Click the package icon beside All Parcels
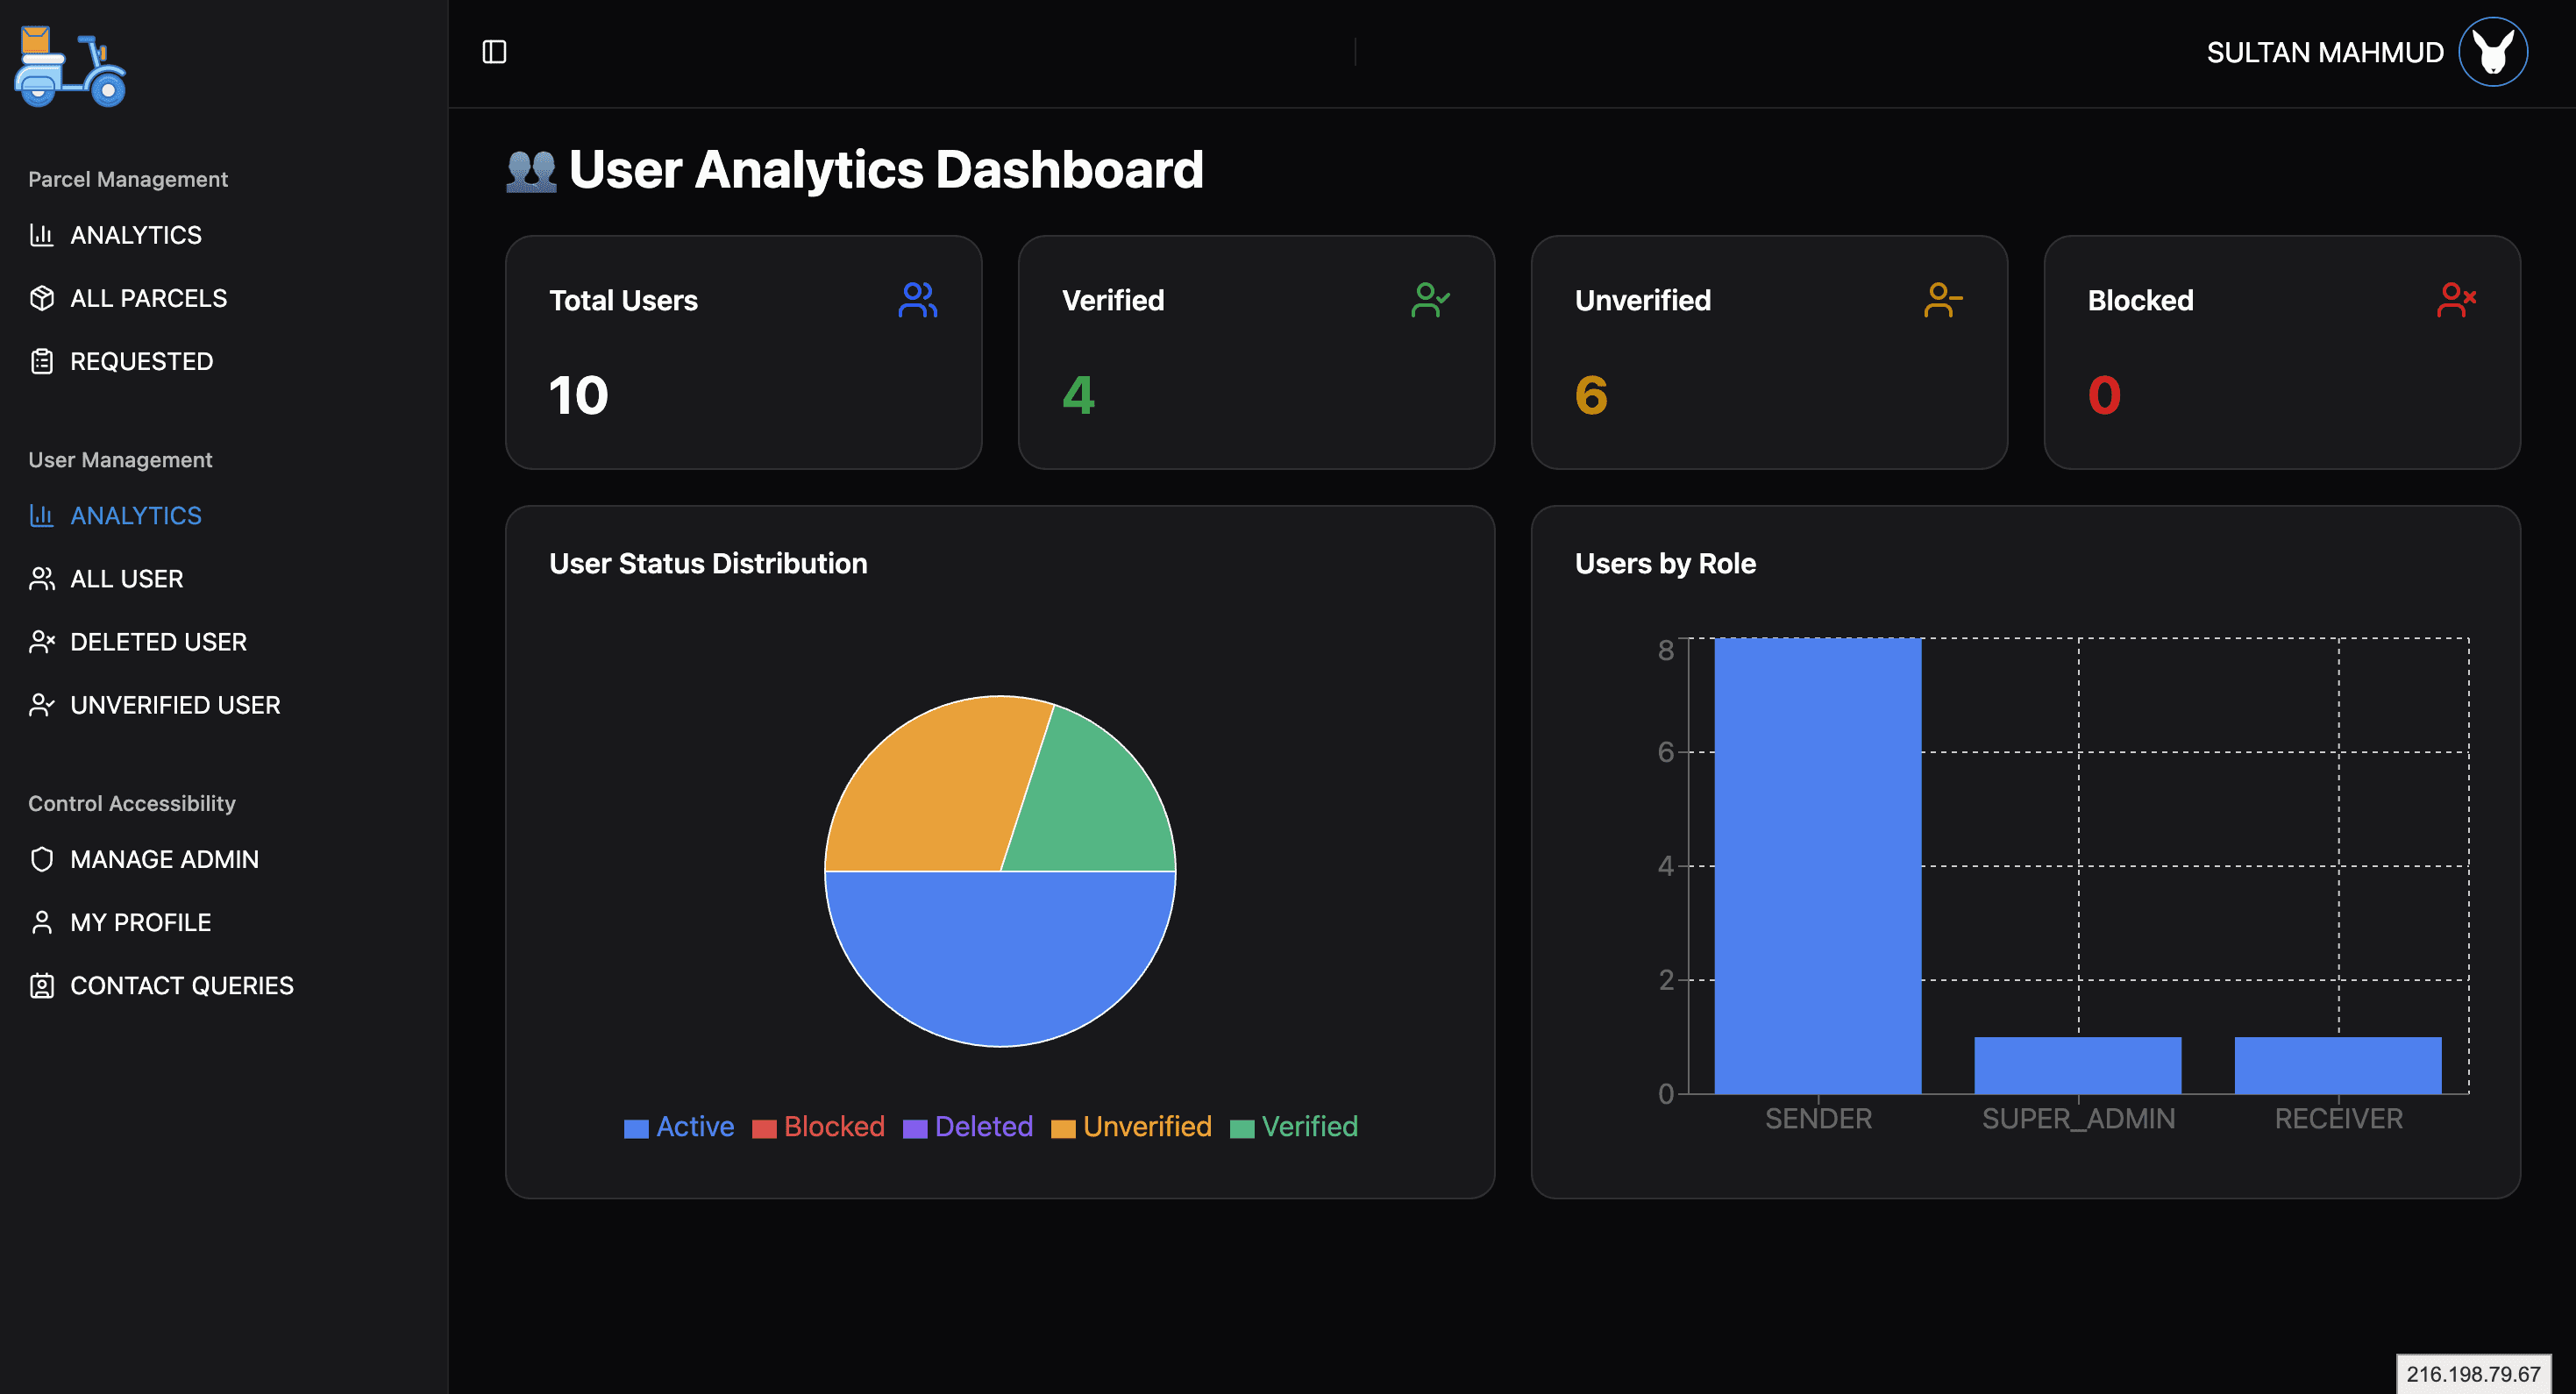The width and height of the screenshot is (2576, 1394). click(42, 298)
